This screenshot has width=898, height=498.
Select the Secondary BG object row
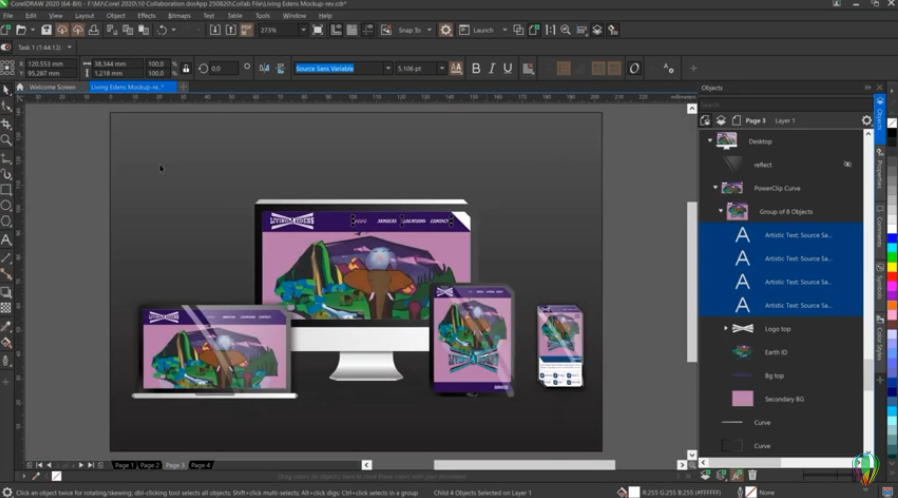click(781, 399)
